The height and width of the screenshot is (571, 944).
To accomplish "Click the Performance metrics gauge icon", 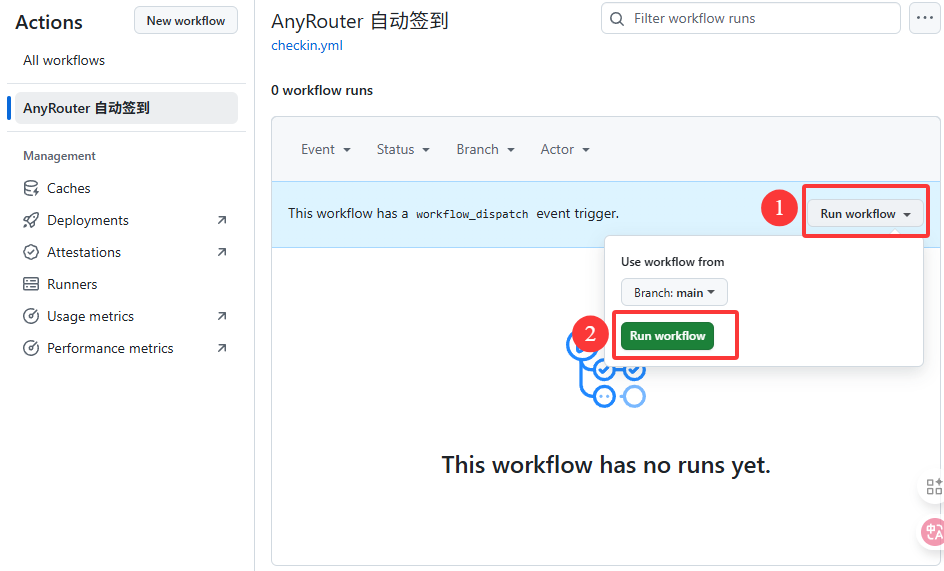I will click(x=31, y=348).
